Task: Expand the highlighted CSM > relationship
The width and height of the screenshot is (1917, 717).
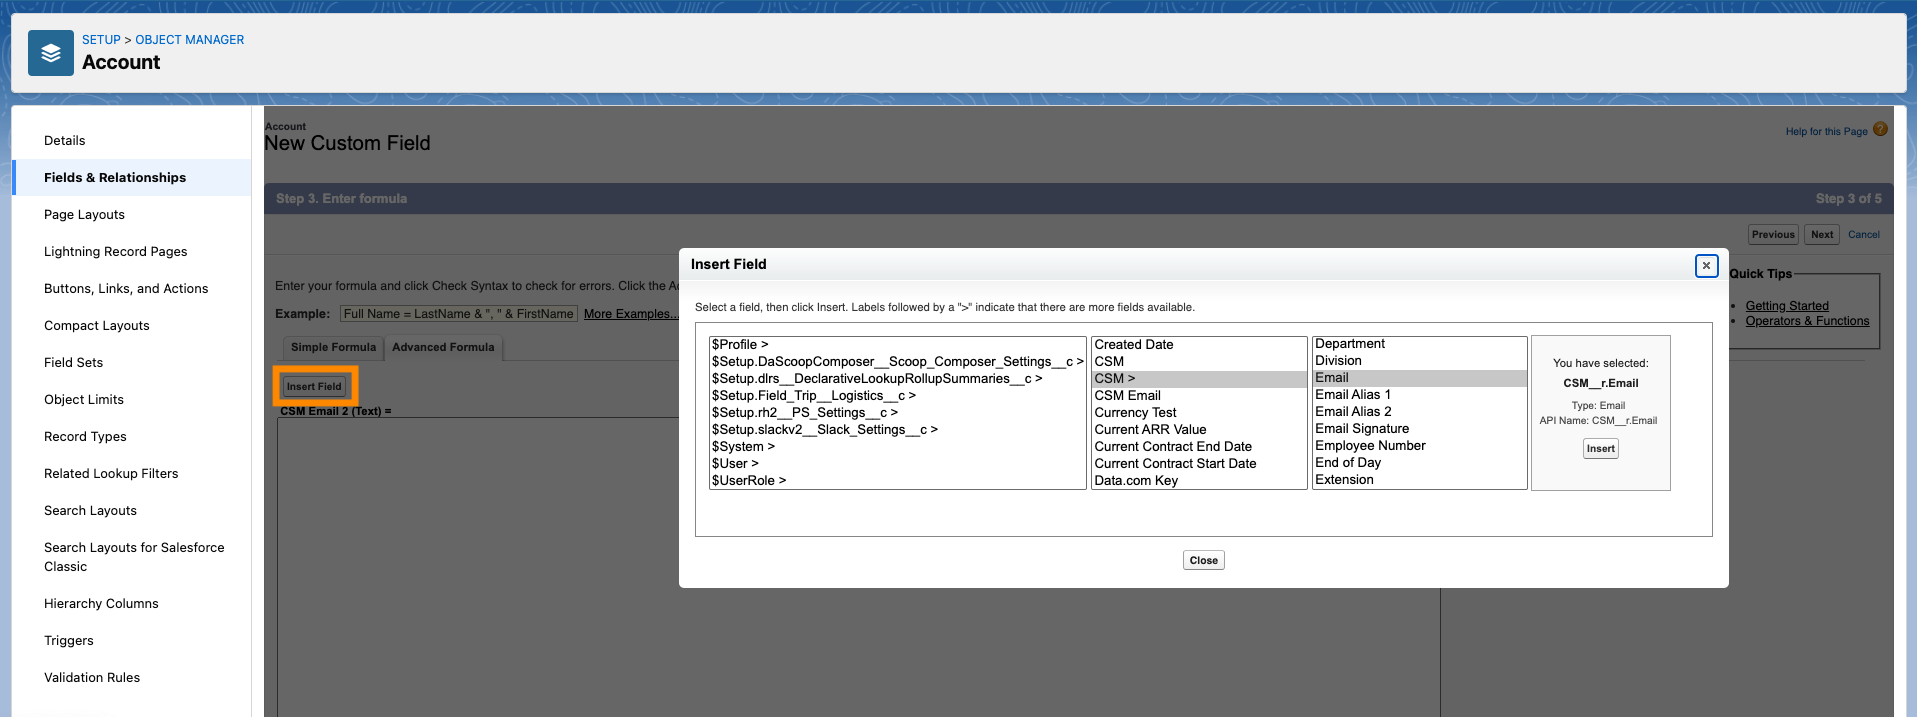Action: pyautogui.click(x=1199, y=379)
